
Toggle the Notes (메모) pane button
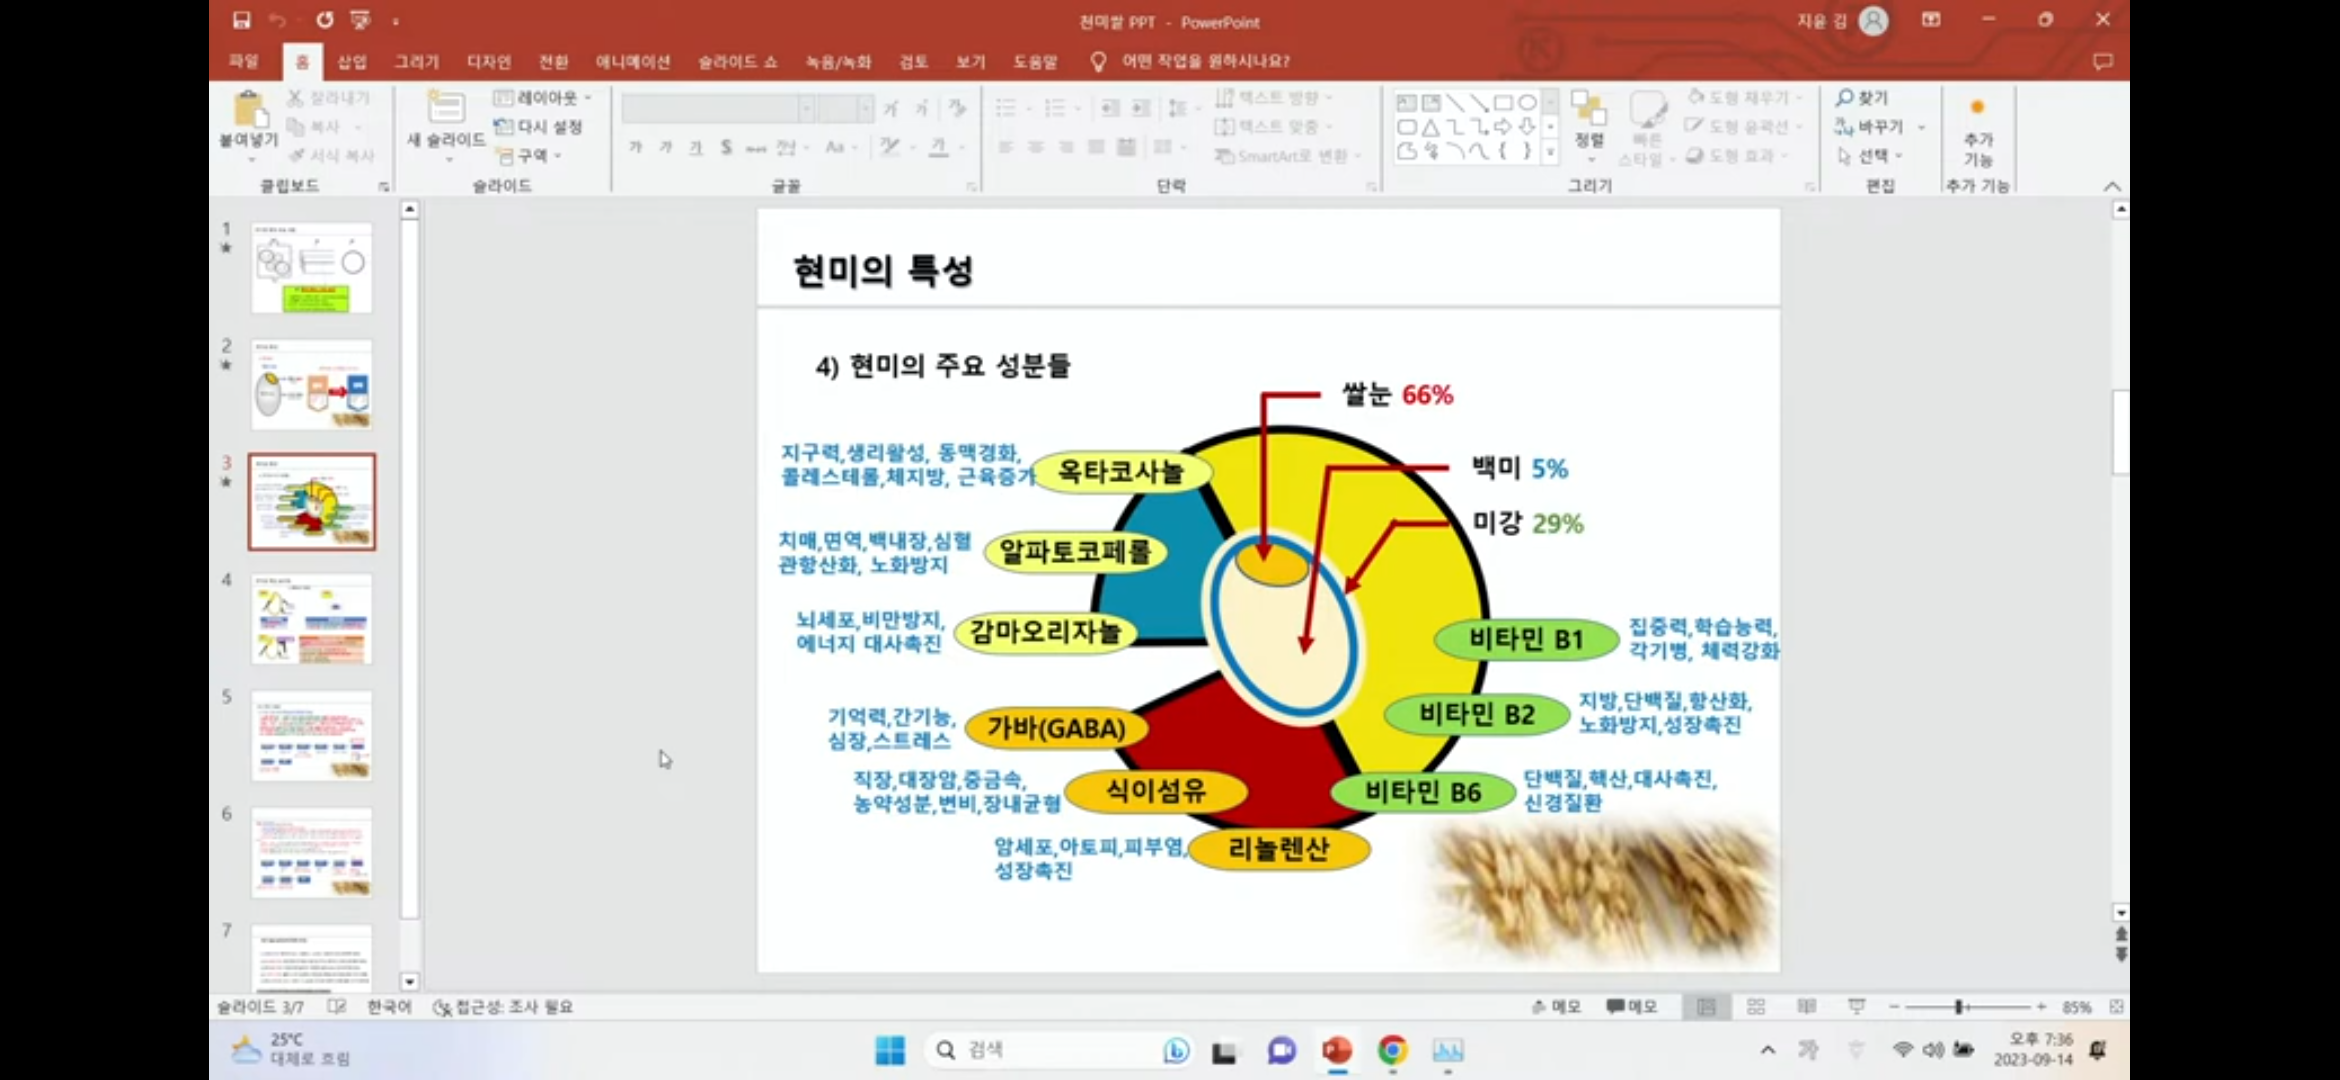[1555, 1007]
